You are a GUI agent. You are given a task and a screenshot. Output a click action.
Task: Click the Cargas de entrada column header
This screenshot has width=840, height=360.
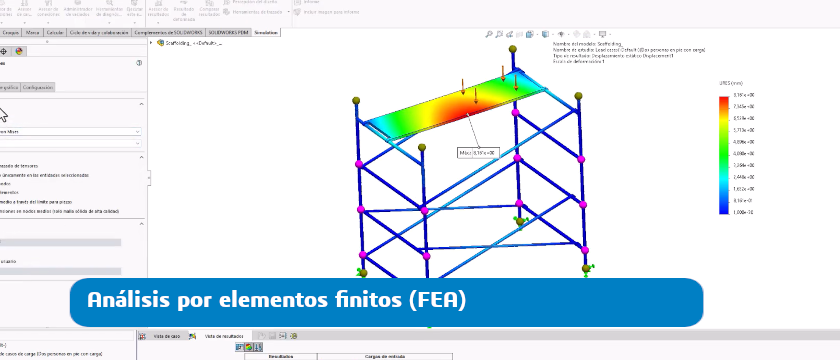(385, 356)
